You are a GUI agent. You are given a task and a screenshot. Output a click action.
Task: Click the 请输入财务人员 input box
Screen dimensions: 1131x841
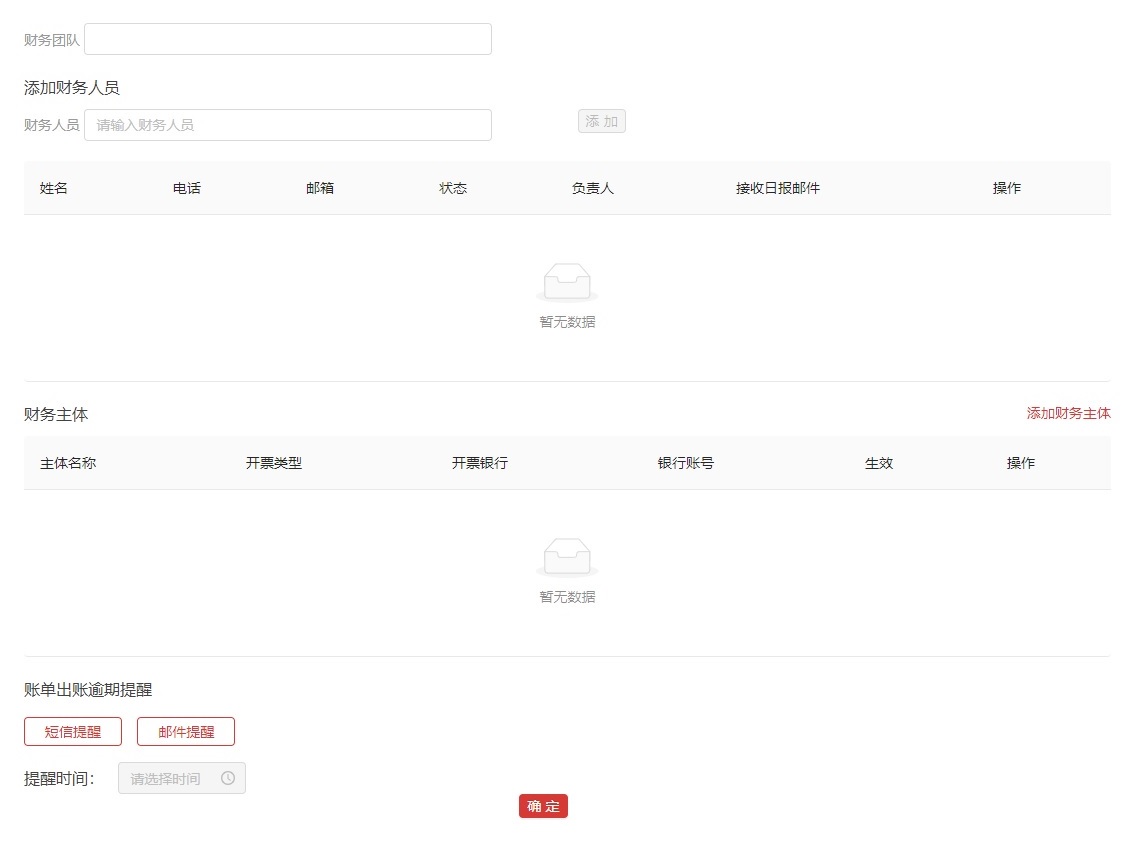(x=288, y=125)
